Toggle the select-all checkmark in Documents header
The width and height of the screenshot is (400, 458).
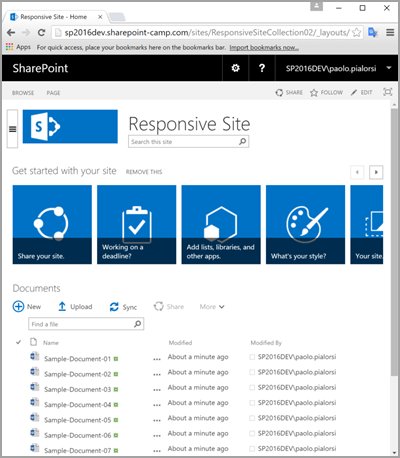19,342
